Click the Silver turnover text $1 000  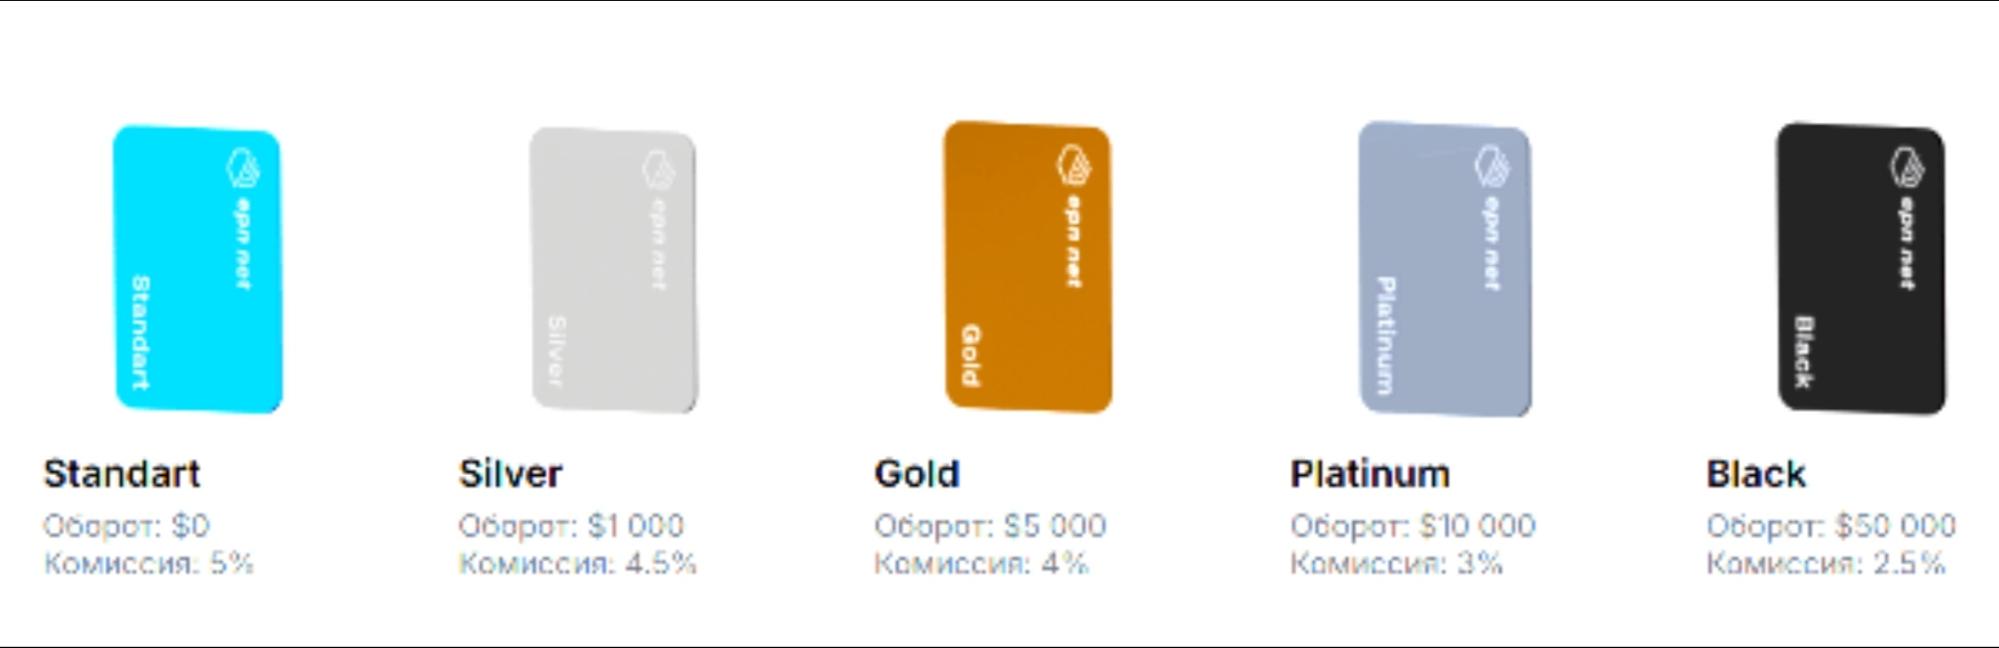636,526
